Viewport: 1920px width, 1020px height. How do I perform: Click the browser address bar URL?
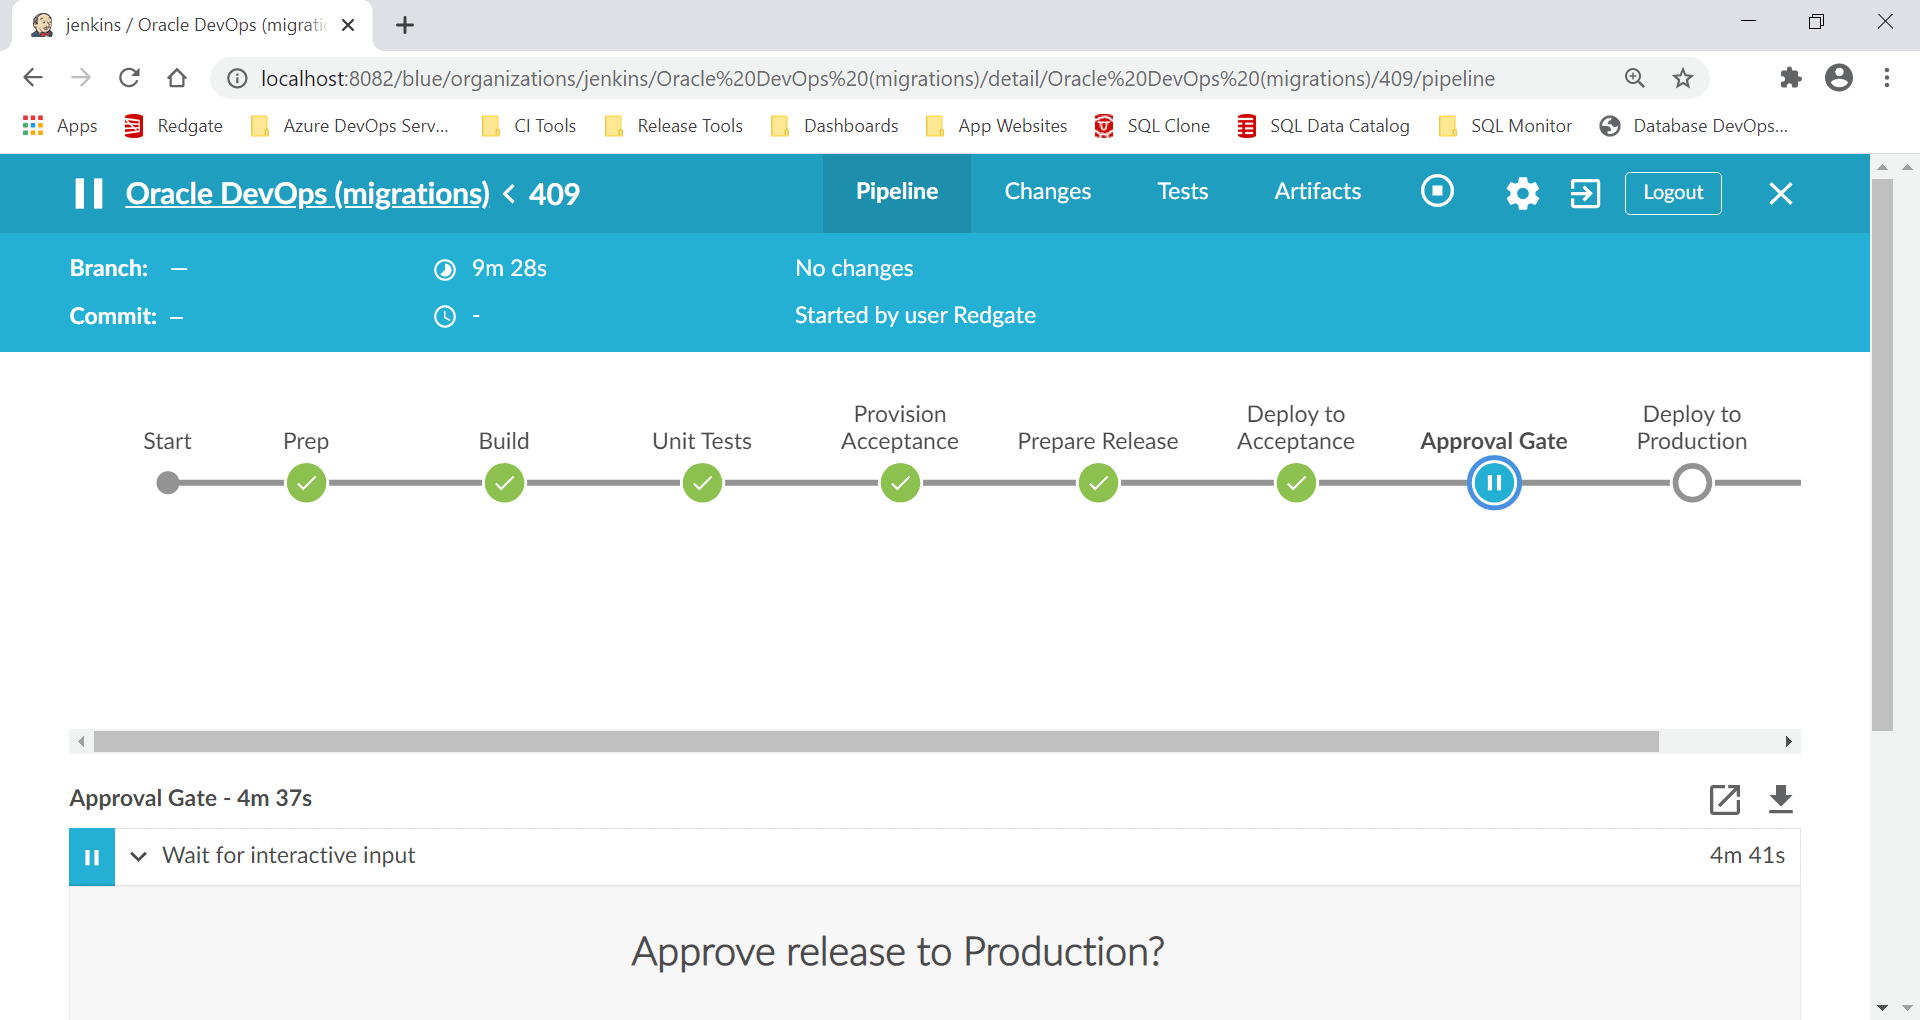pyautogui.click(x=877, y=78)
